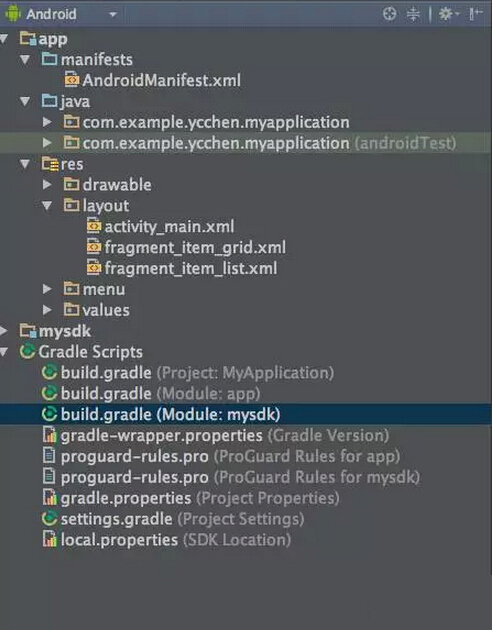Click file icon of proguard-rules.pro for mysdk

(49, 477)
